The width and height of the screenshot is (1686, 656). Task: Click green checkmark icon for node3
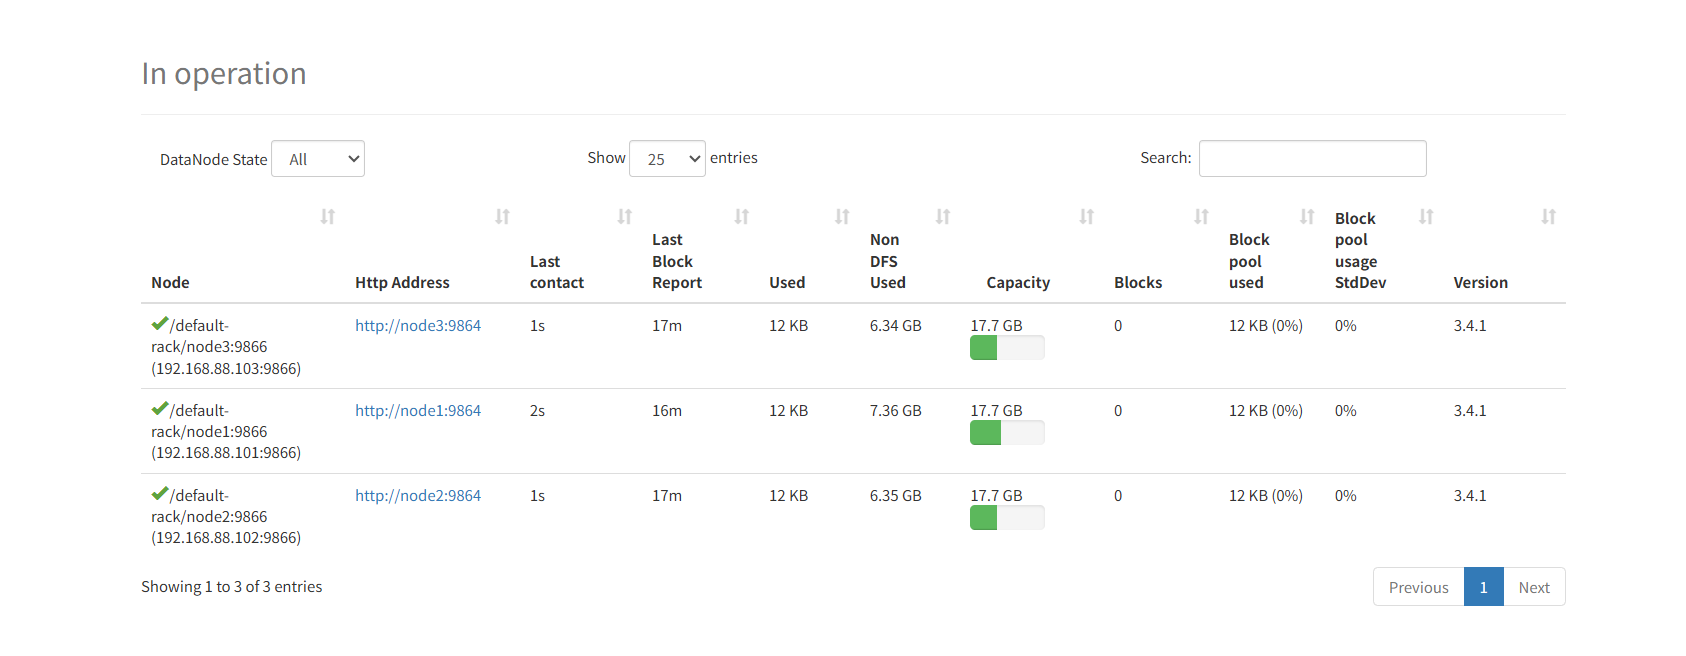click(x=160, y=324)
